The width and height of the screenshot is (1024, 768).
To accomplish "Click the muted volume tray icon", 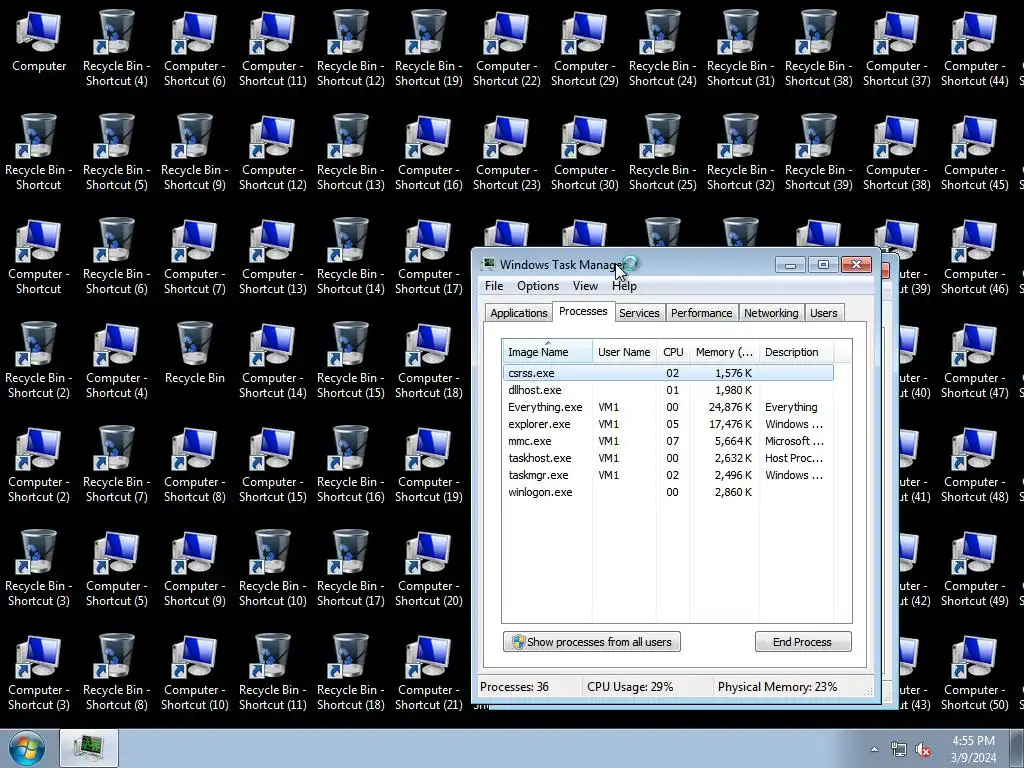I will pyautogui.click(x=923, y=749).
